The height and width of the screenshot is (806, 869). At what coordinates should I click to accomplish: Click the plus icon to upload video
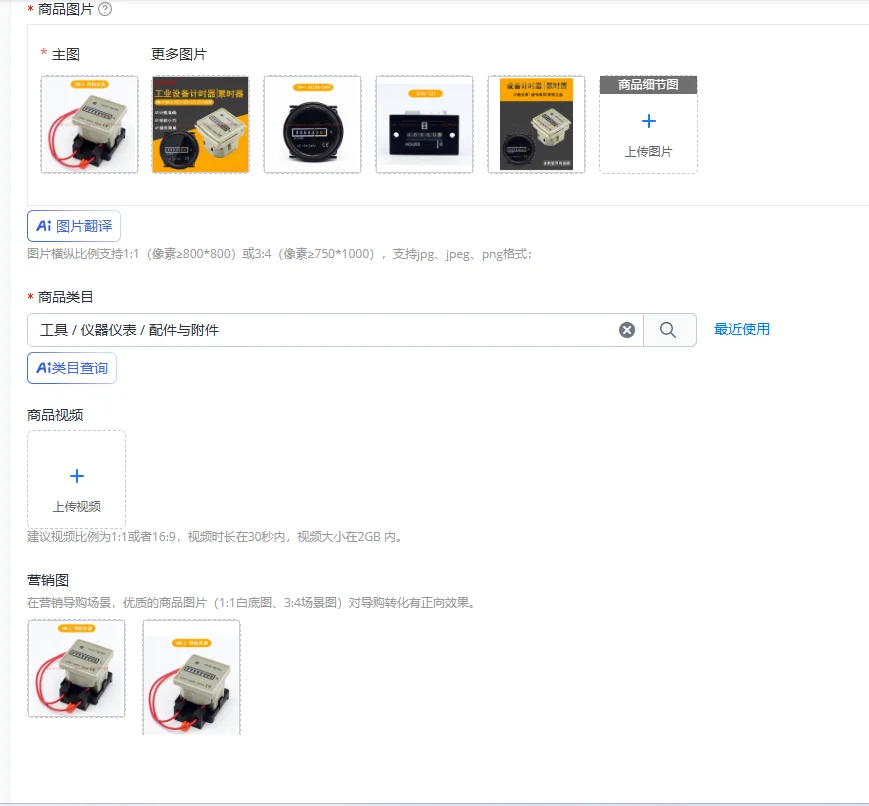77,476
